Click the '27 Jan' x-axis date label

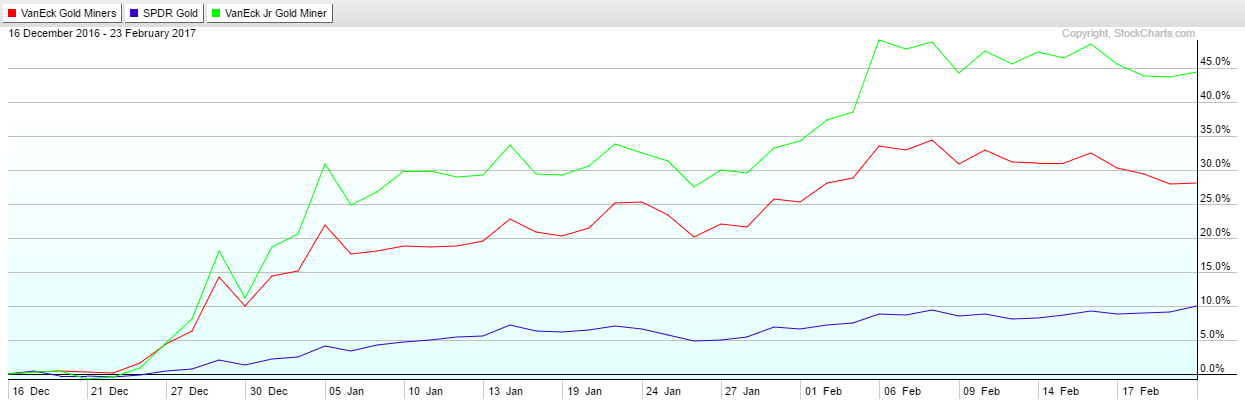click(742, 391)
